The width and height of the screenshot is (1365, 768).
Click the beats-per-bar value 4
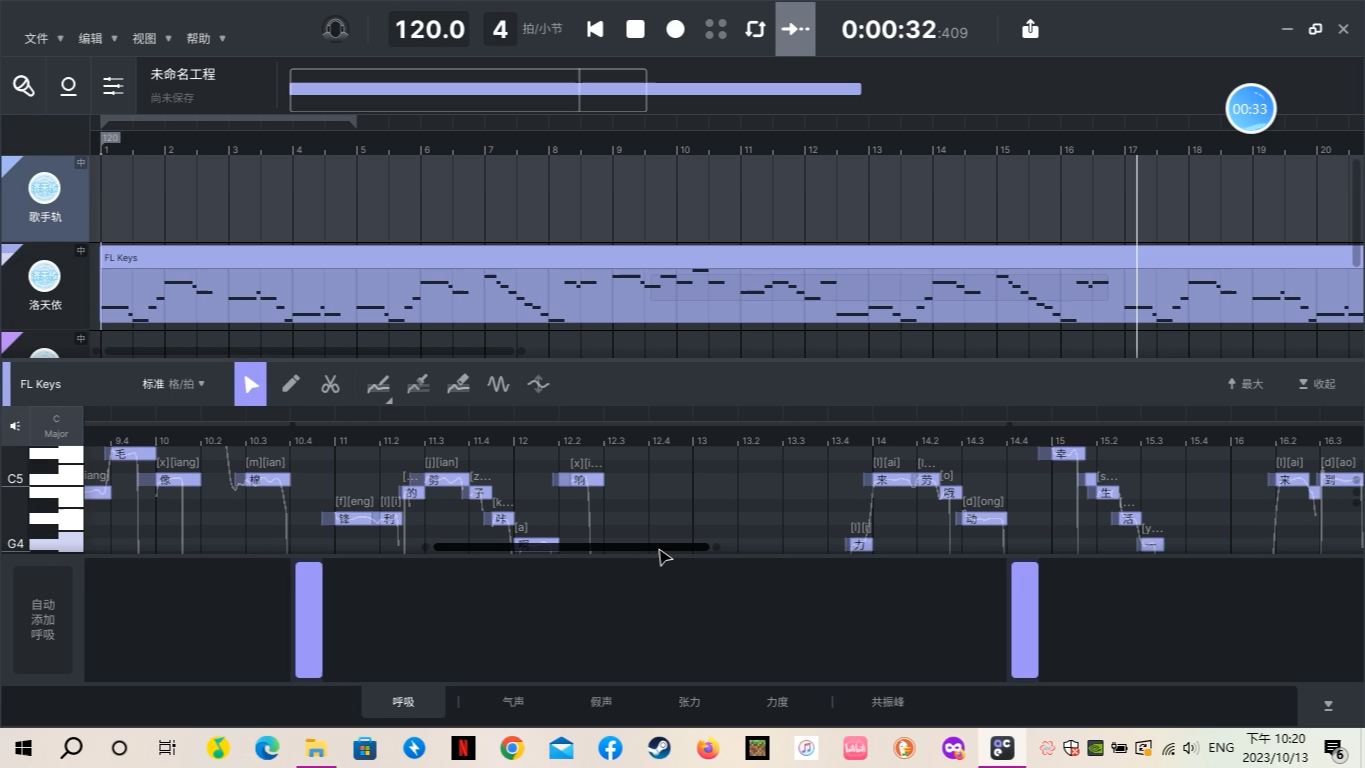point(500,29)
